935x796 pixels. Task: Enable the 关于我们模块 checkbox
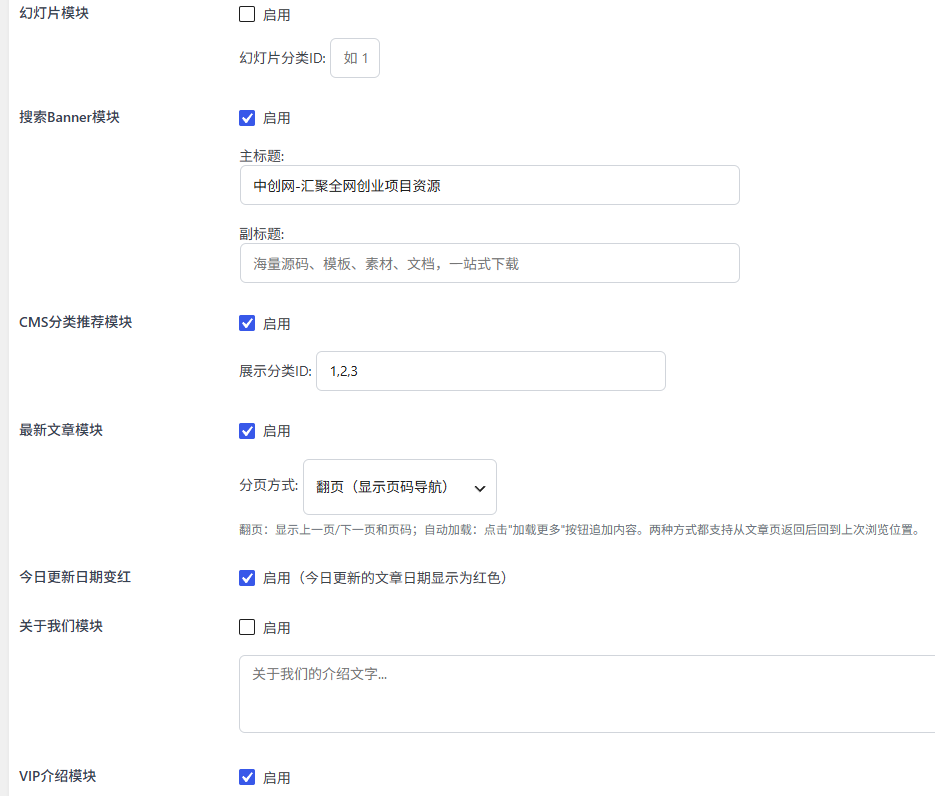(x=247, y=627)
